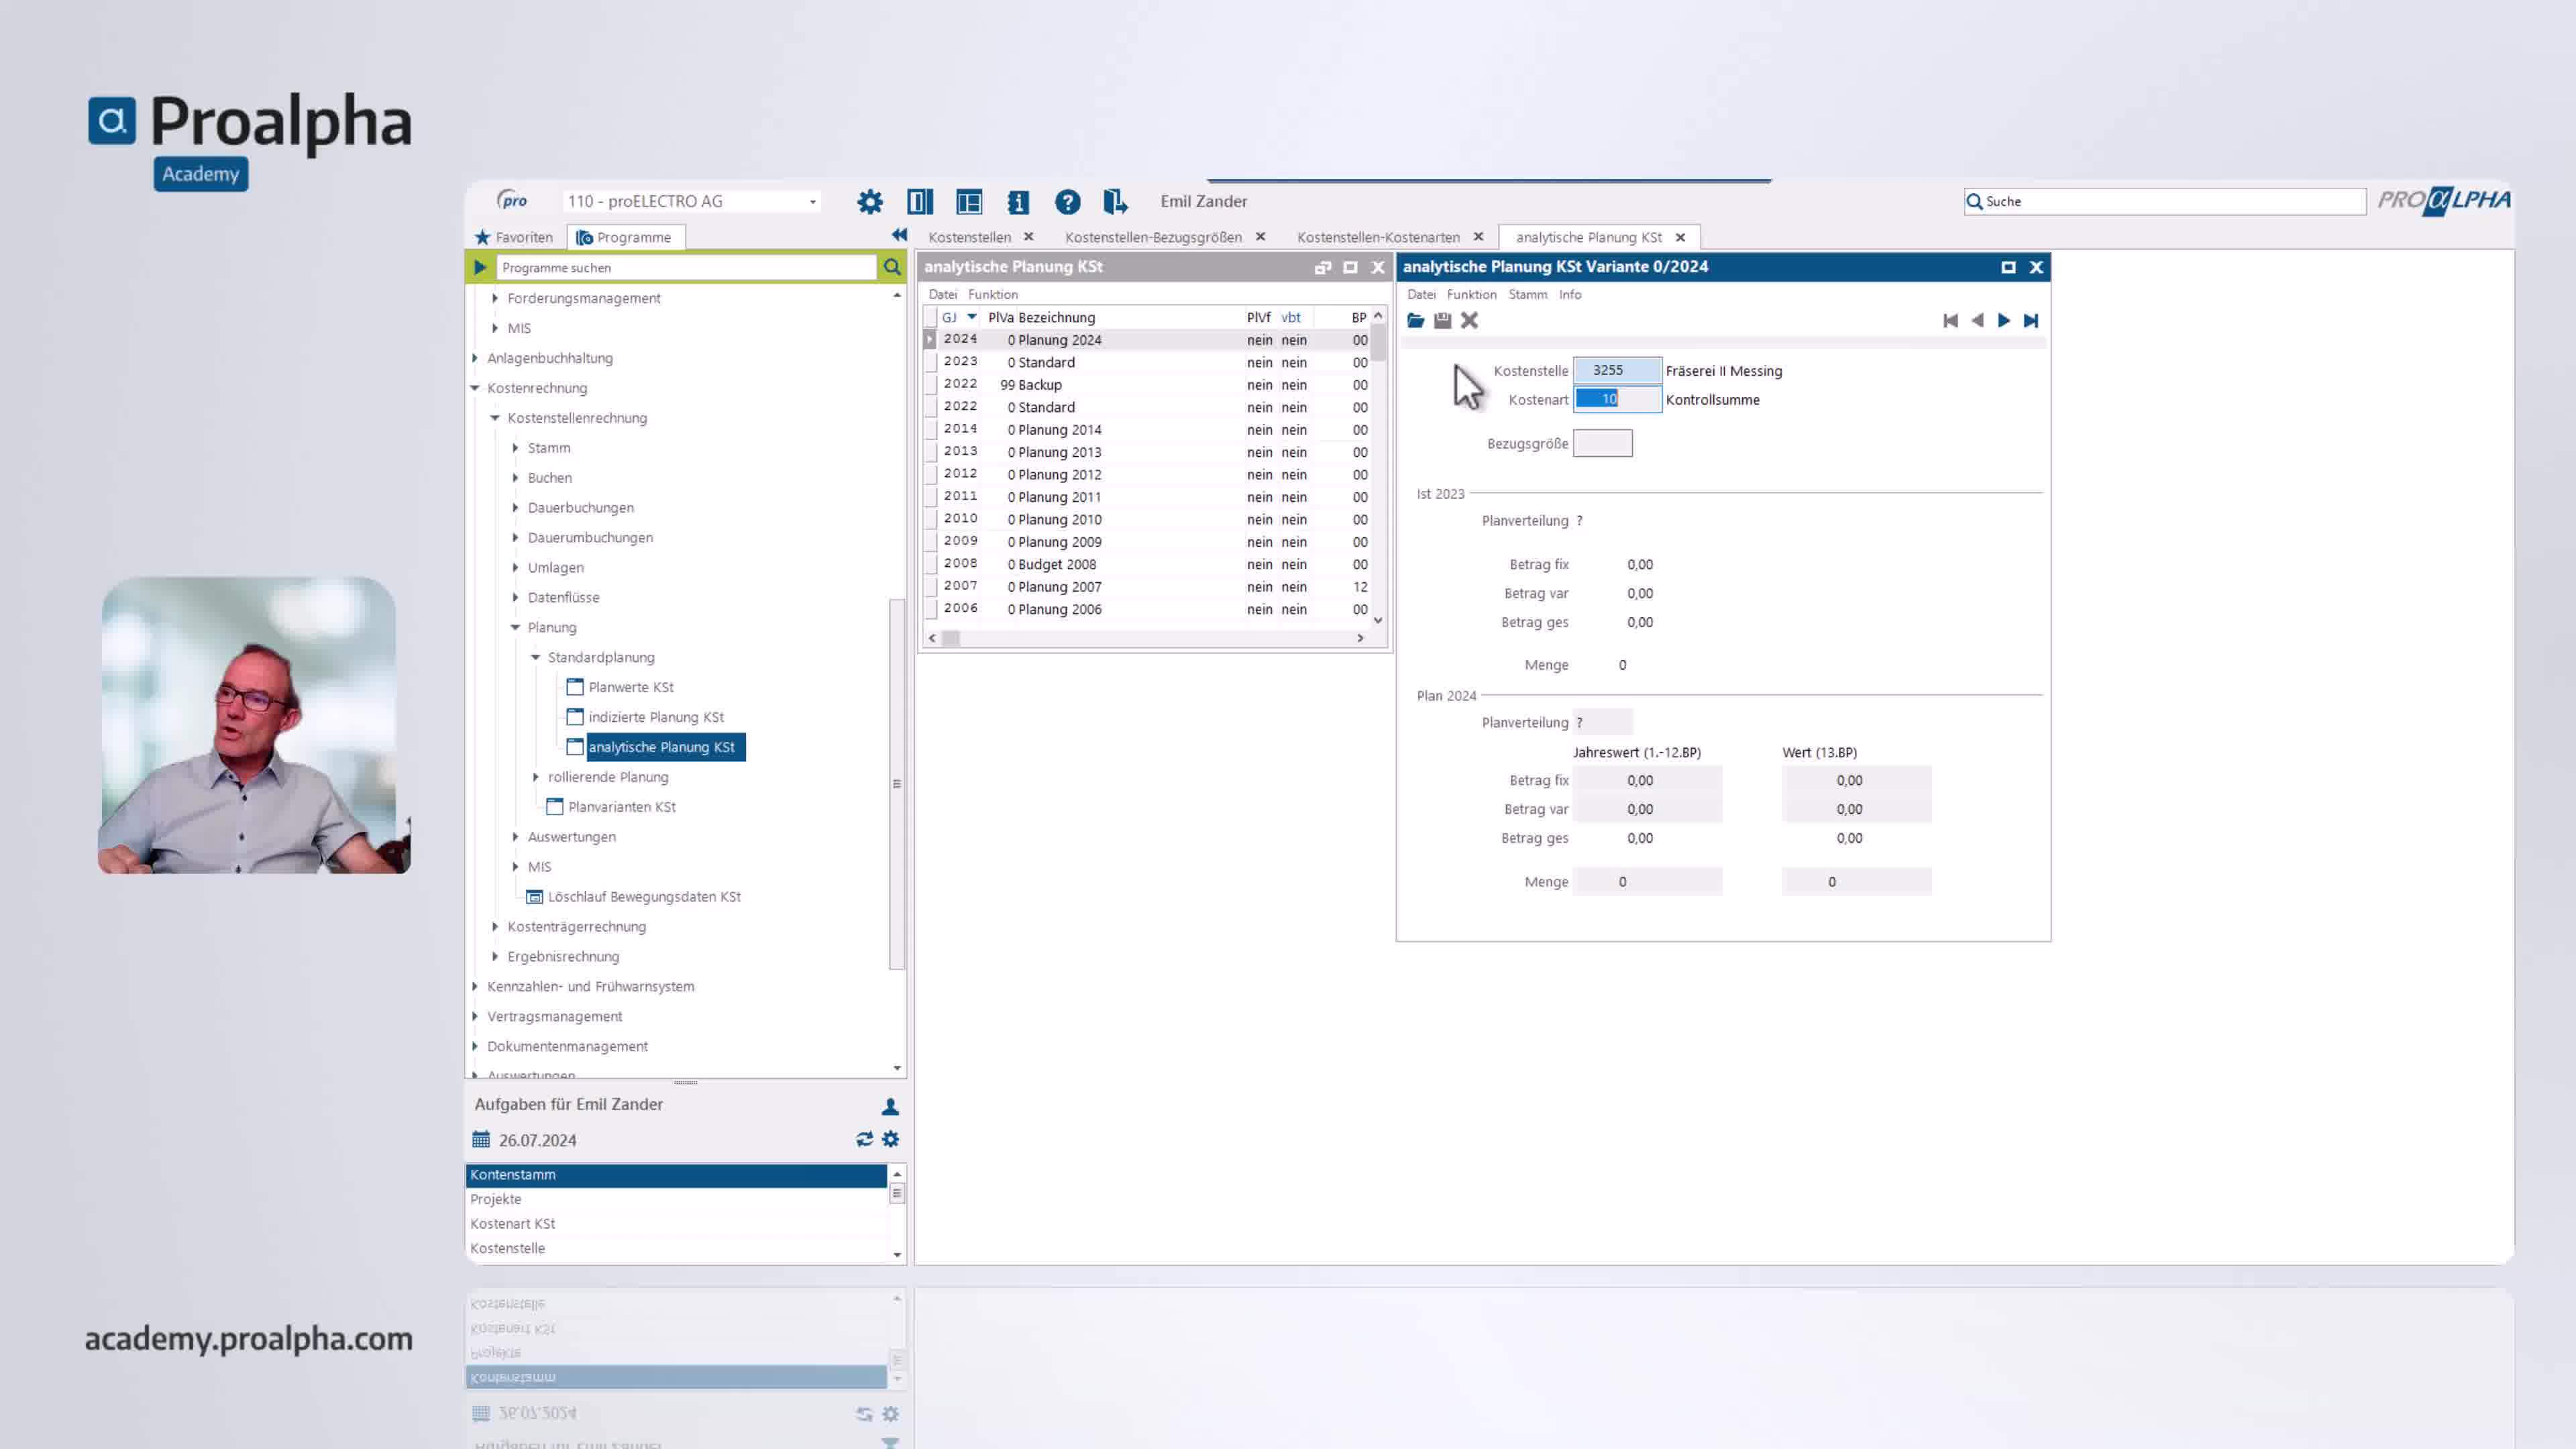Click the Bezugsgröße input field
Viewport: 2576px width, 1449px height.
1602,443
